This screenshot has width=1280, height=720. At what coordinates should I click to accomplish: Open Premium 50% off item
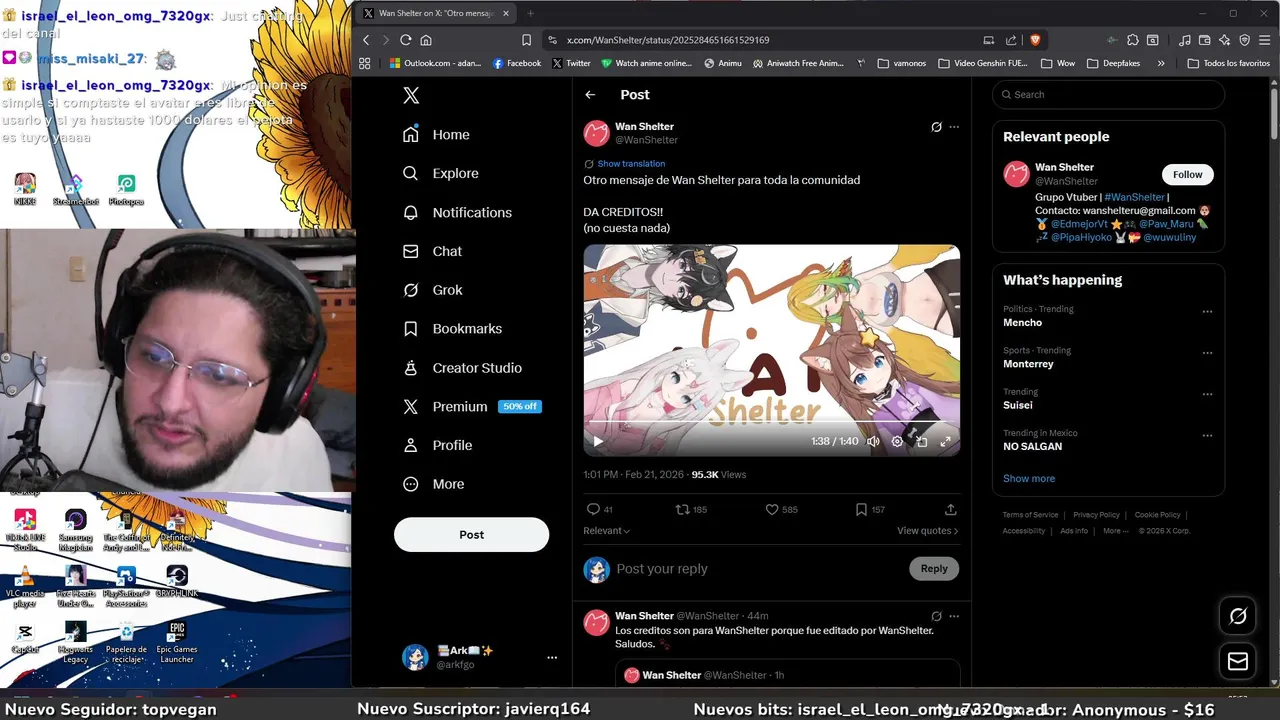[471, 407]
